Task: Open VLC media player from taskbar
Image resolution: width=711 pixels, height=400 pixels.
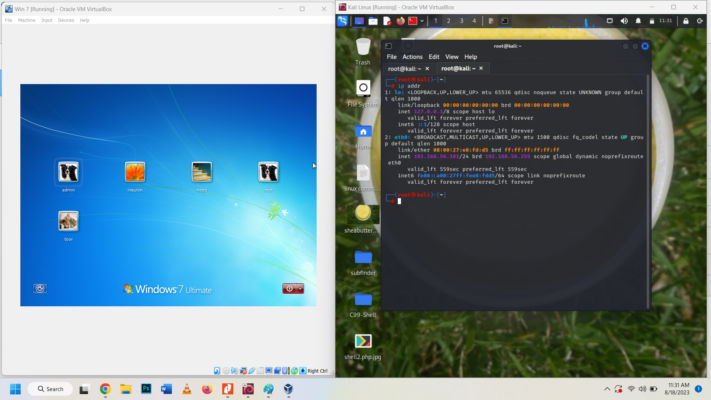Action: 187,389
